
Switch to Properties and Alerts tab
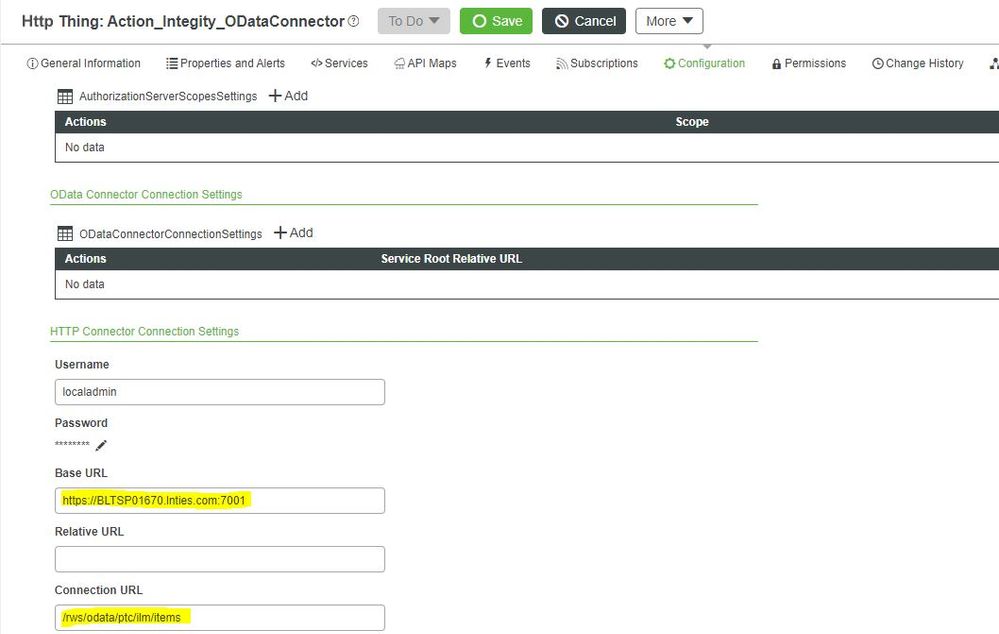(x=226, y=63)
